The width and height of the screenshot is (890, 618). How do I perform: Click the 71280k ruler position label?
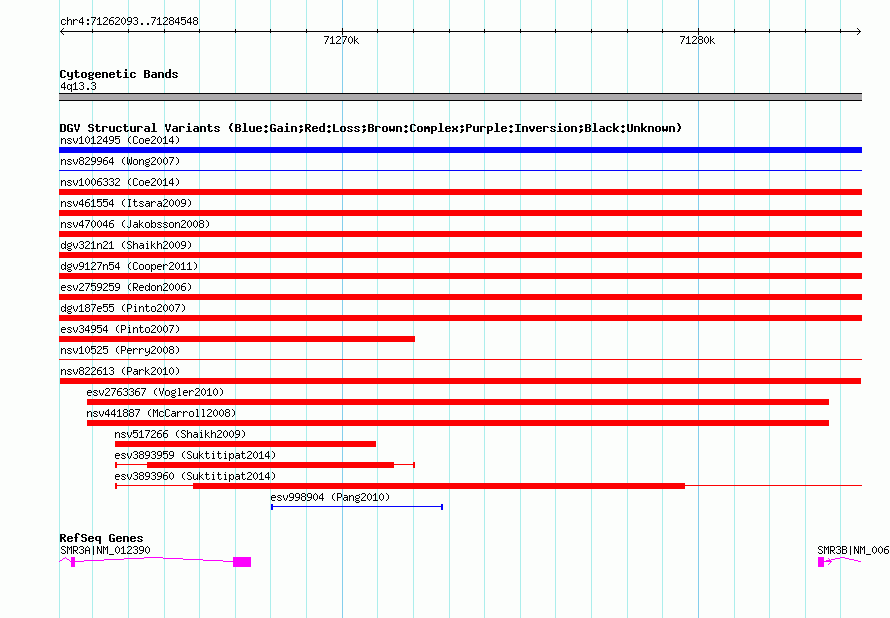point(697,40)
